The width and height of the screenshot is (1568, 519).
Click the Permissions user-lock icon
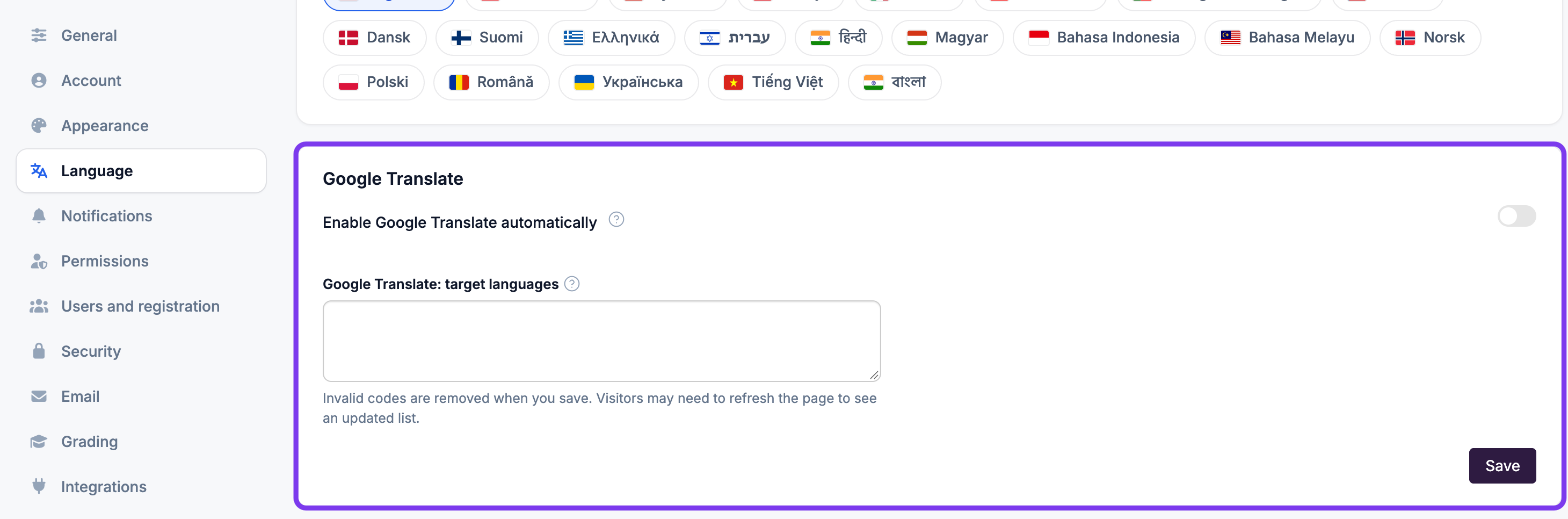[x=39, y=261]
